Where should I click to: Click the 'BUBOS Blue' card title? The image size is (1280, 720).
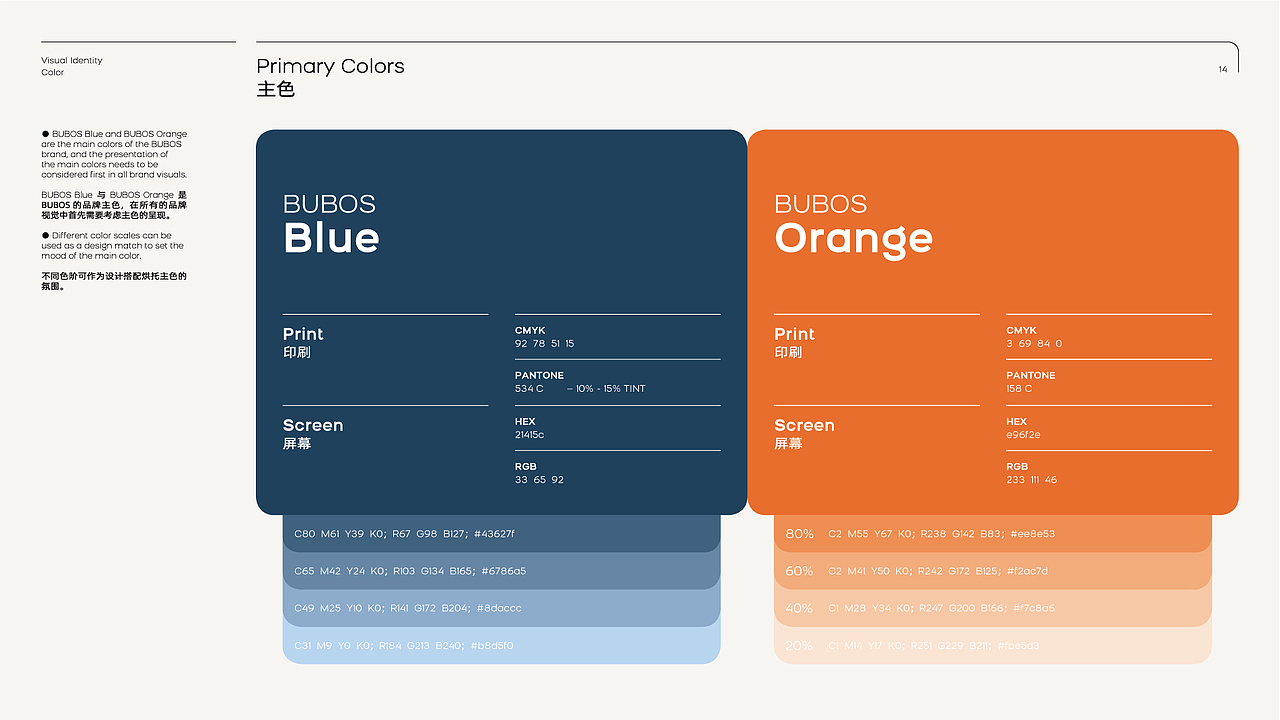[x=331, y=224]
